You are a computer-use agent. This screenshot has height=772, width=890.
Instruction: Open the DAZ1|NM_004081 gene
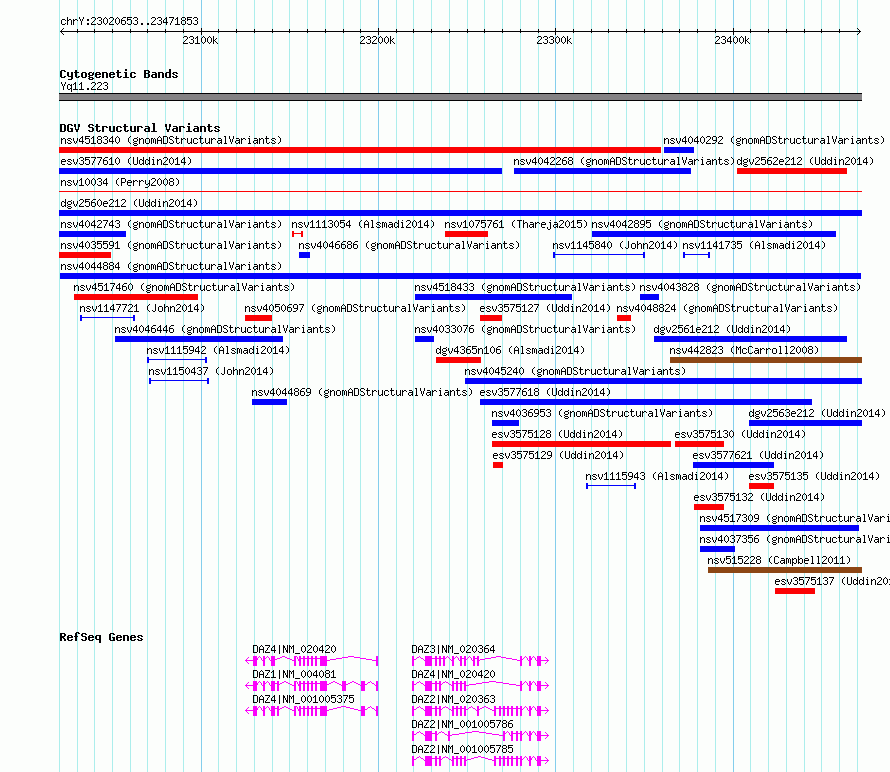click(x=294, y=674)
